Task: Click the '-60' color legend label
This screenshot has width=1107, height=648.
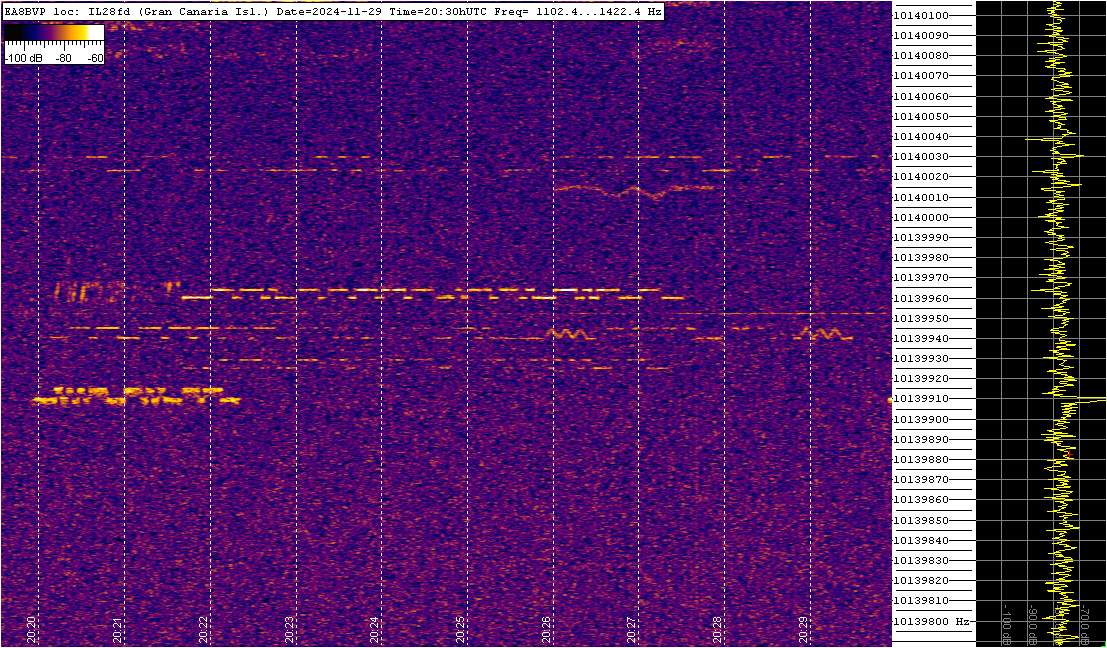Action: pyautogui.click(x=94, y=58)
